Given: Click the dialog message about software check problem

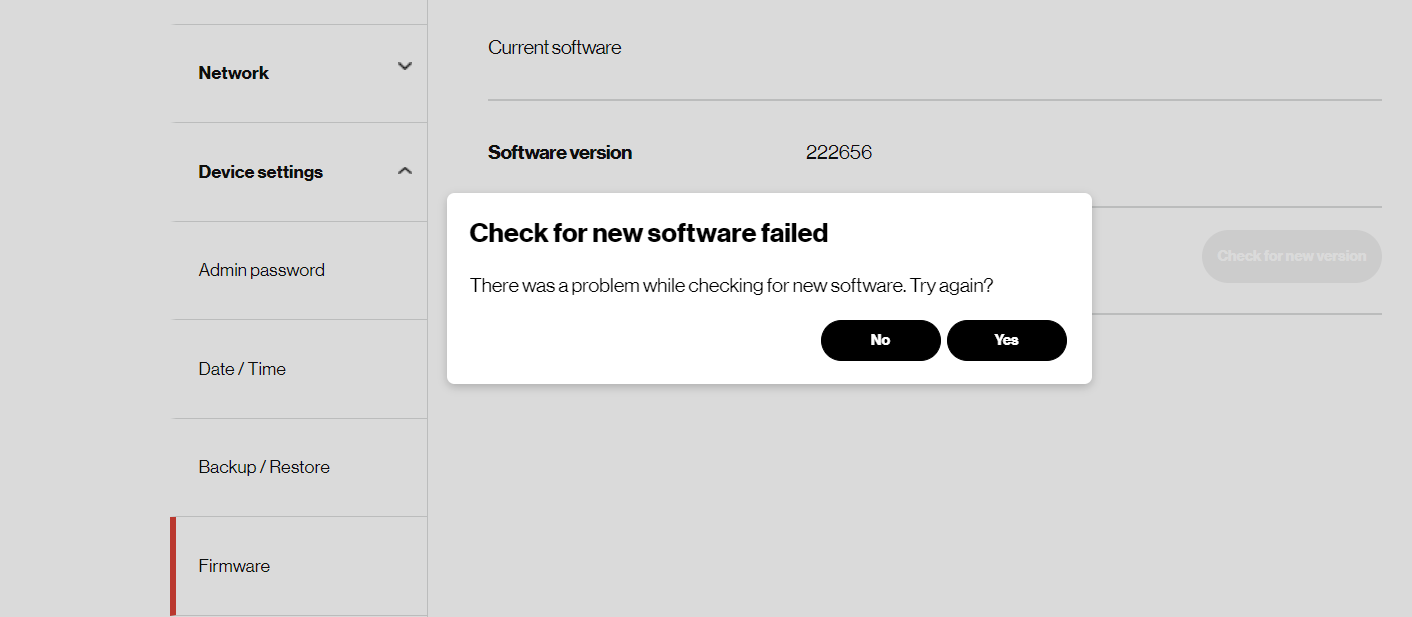Looking at the screenshot, I should (x=730, y=285).
